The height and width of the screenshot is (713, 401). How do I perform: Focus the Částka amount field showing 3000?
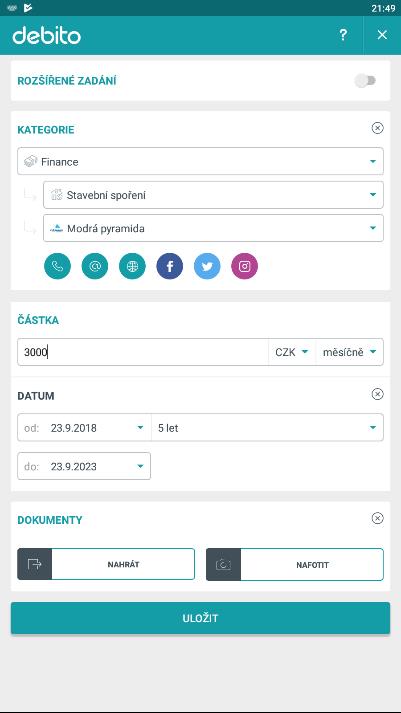[143, 352]
